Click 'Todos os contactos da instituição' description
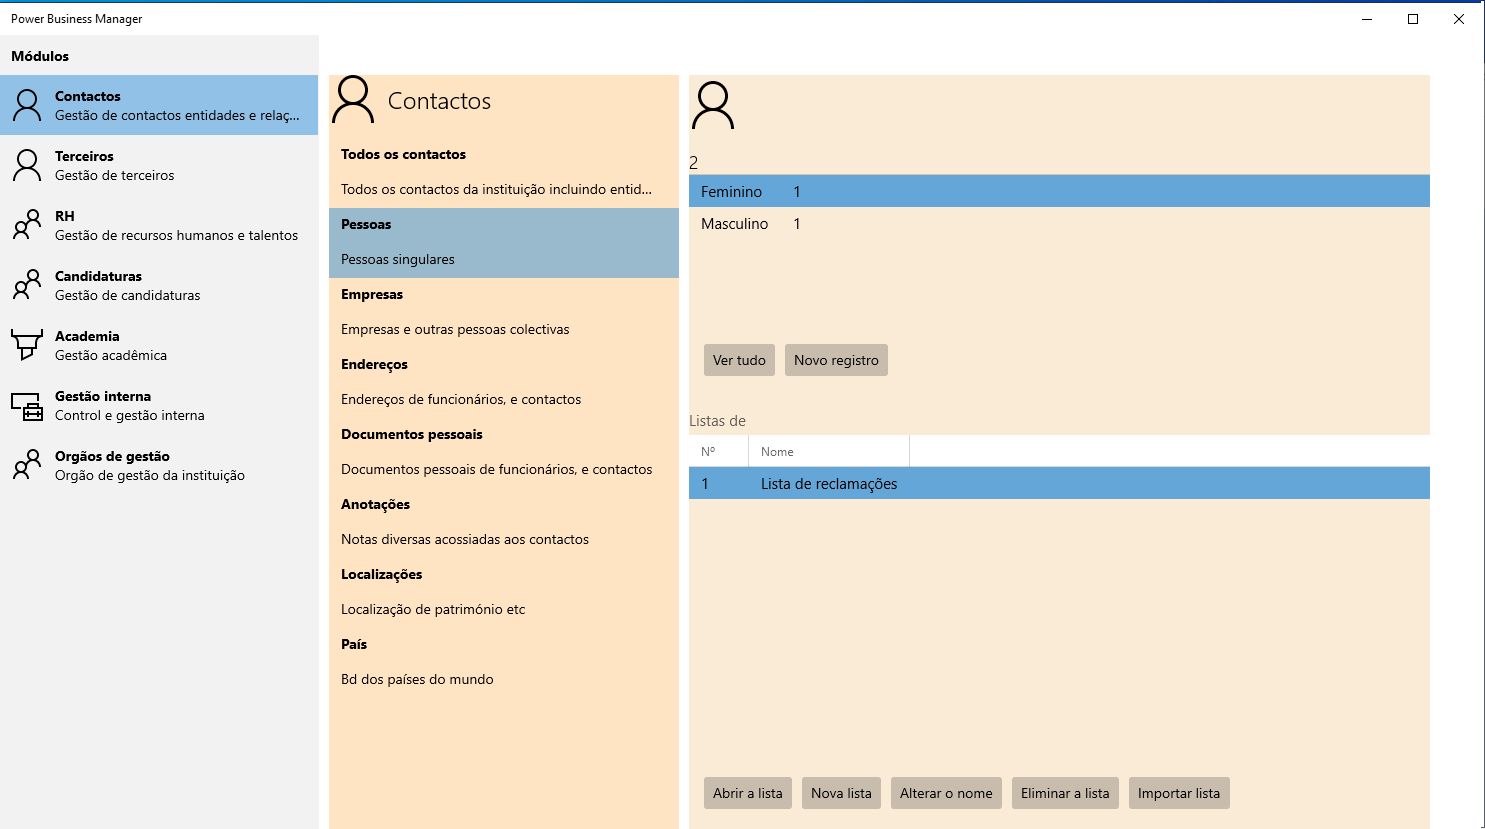 tap(496, 189)
